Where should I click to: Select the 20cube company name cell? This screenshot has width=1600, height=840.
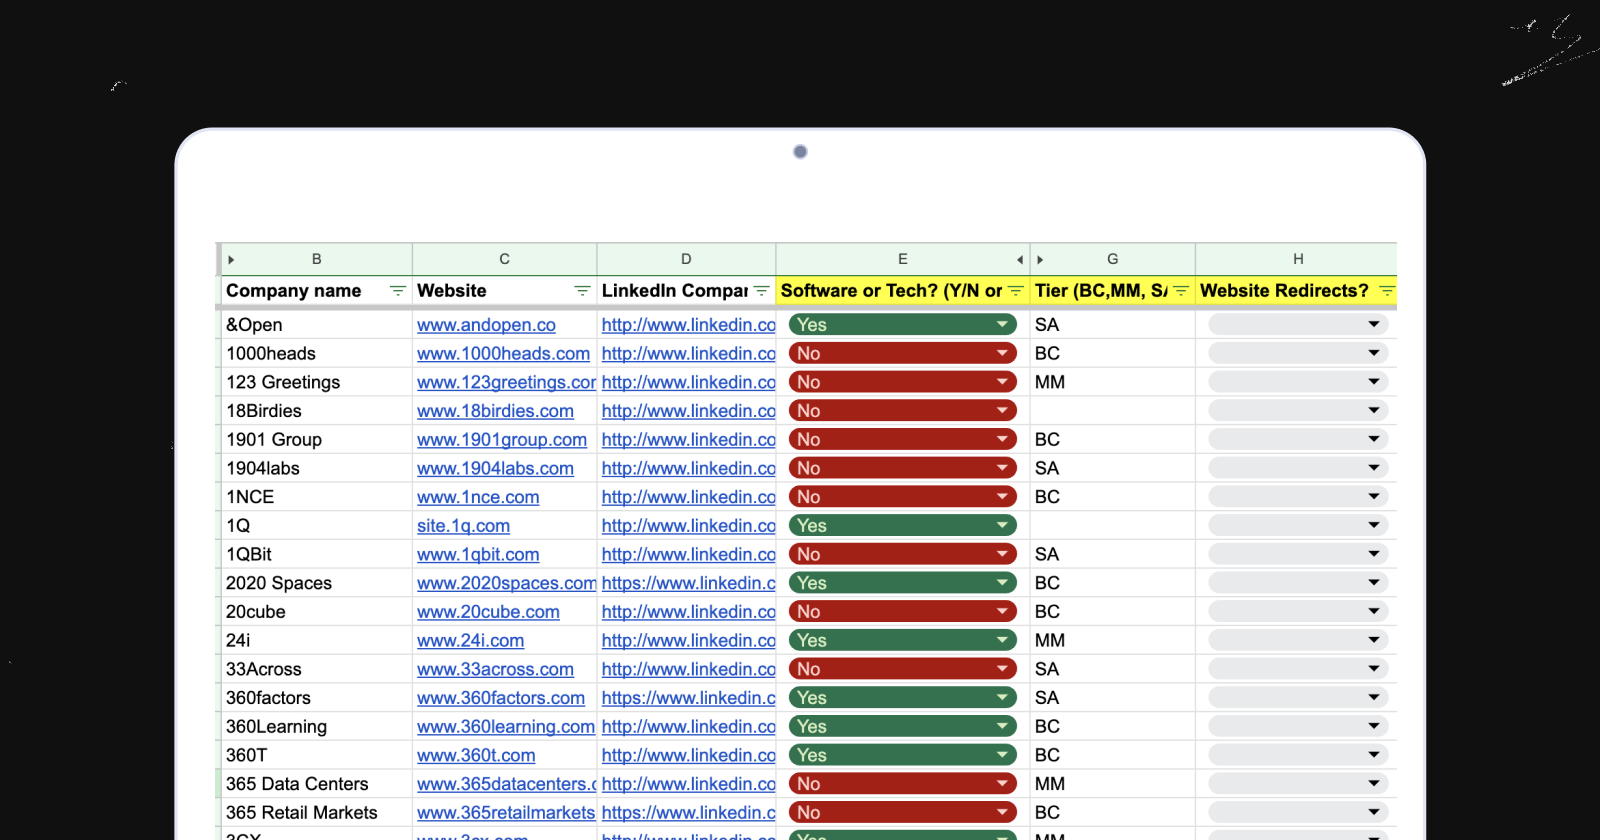(317, 612)
